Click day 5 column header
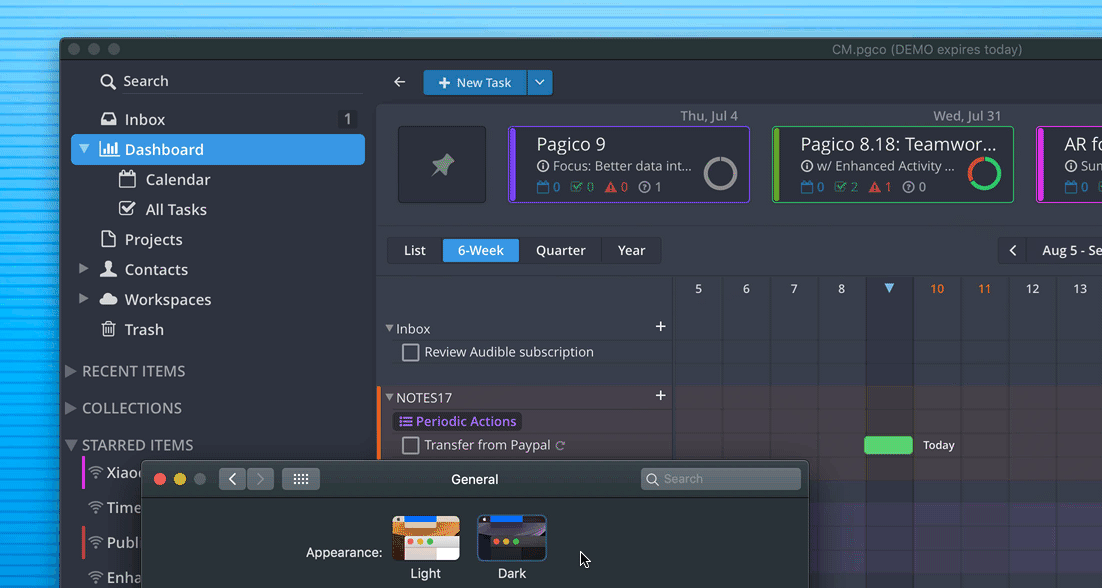 pyautogui.click(x=698, y=289)
